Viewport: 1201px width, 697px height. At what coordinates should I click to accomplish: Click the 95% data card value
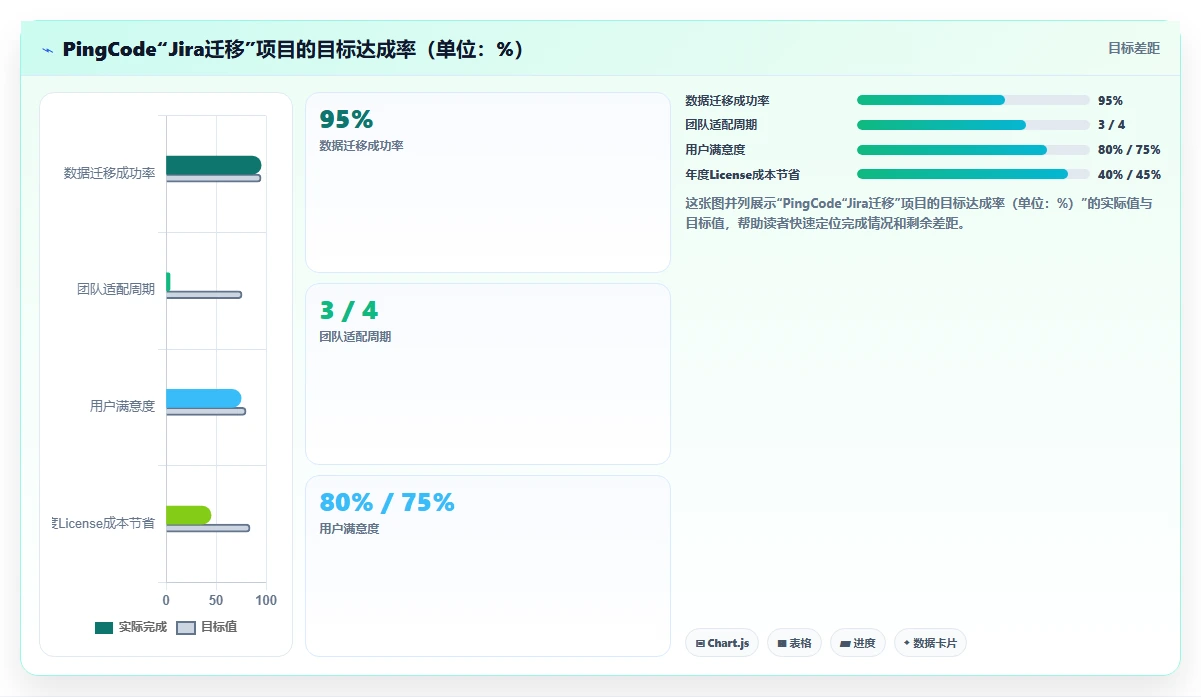click(x=346, y=119)
